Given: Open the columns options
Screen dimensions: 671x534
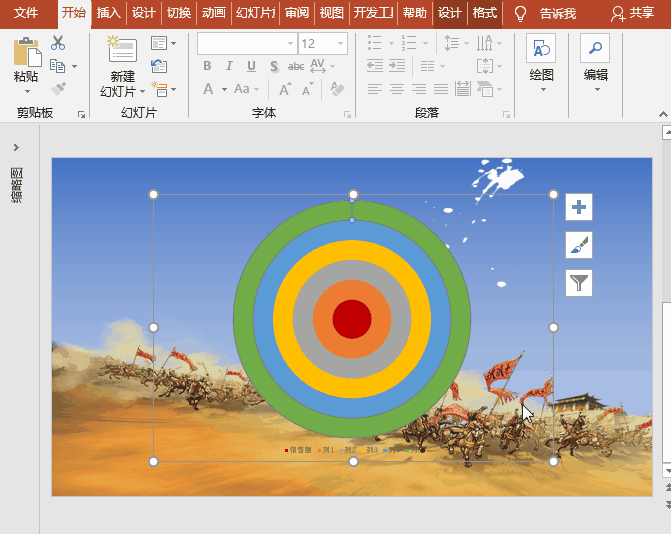Looking at the screenshot, I should [432, 66].
